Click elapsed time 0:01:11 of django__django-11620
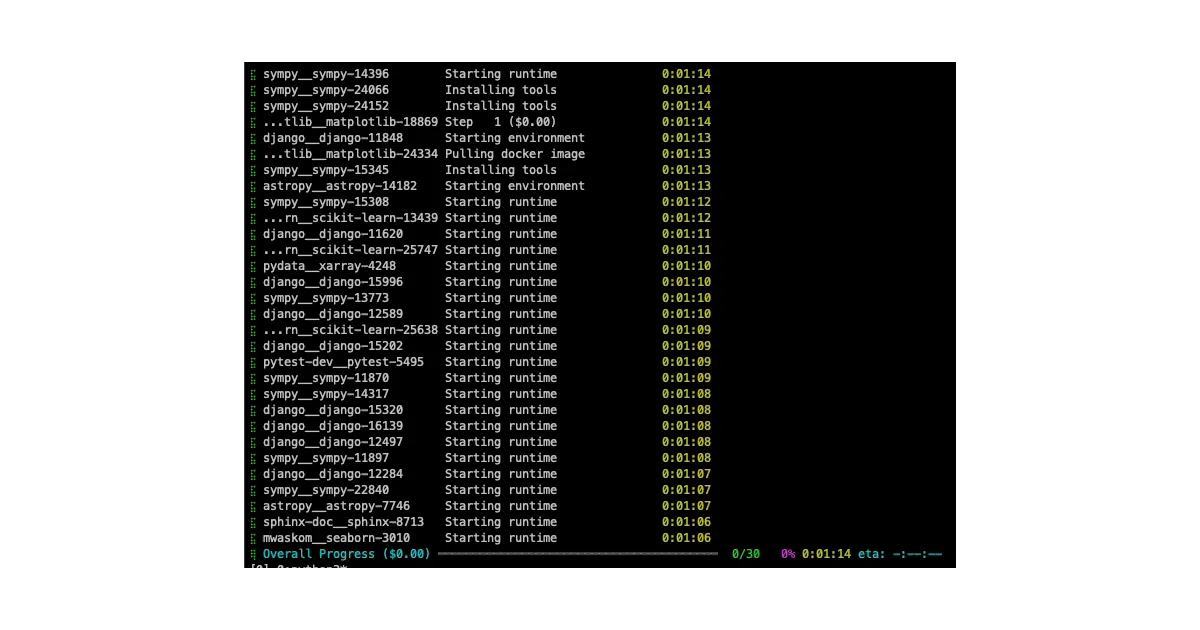Screen dimensions: 1200x630 pyautogui.click(x=686, y=234)
